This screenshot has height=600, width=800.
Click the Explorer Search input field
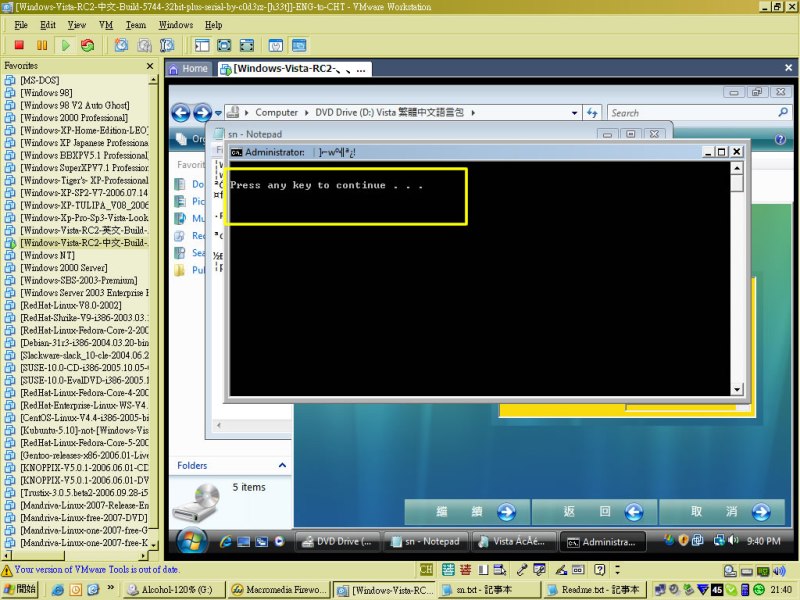pyautogui.click(x=692, y=113)
